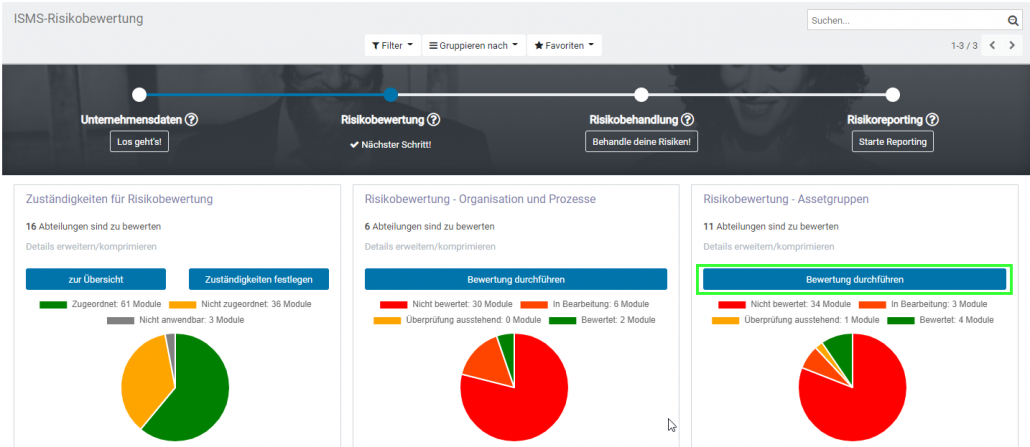Expand details in Zuständigkeiten für Risikobewertung card
The image size is (1030, 447).
[x=91, y=246]
